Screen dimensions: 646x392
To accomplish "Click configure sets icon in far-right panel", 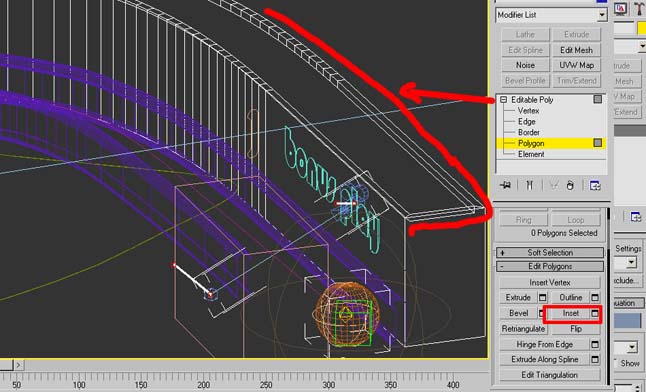I will click(636, 216).
